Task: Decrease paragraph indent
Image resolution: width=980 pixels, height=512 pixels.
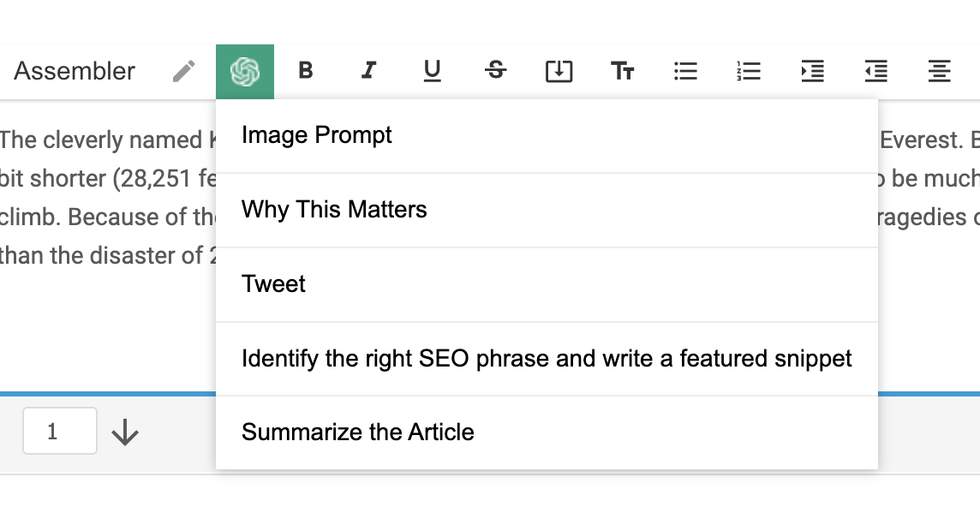Action: tap(875, 71)
